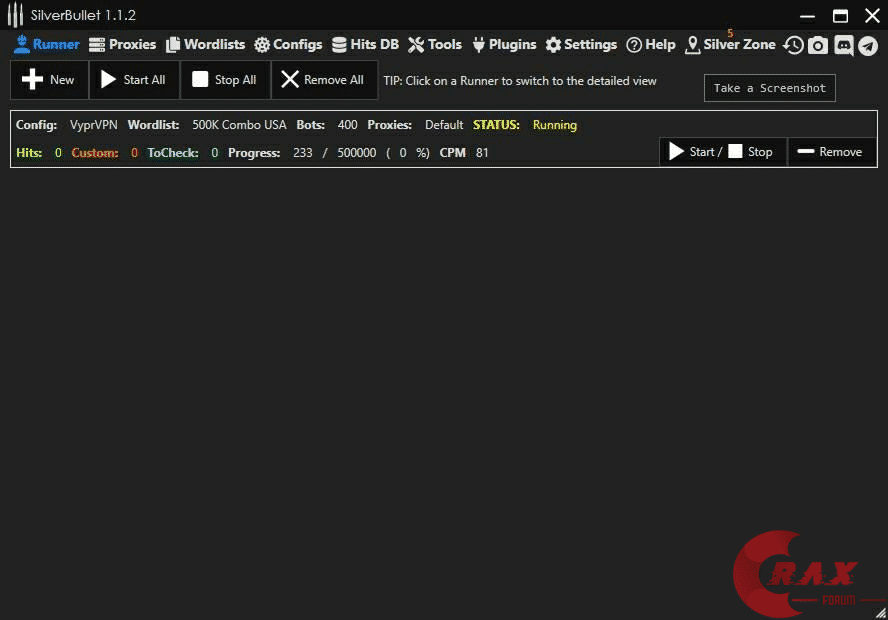Open the Help tab
This screenshot has height=620, width=888.
(x=651, y=44)
